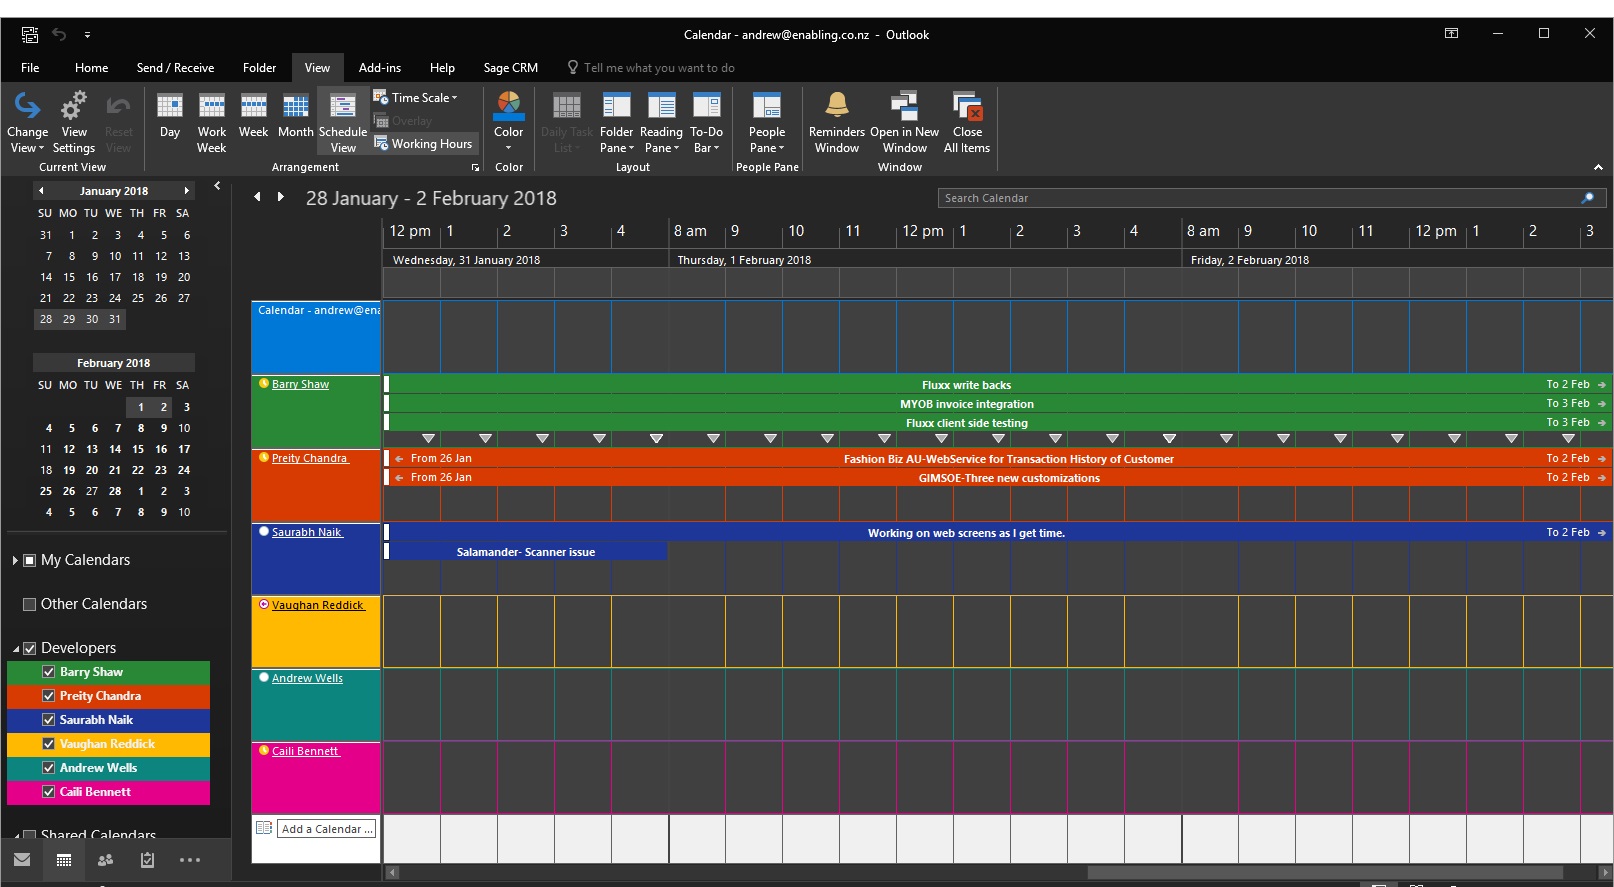Select the Work Week arrangement
The image size is (1614, 887).
[x=211, y=118]
